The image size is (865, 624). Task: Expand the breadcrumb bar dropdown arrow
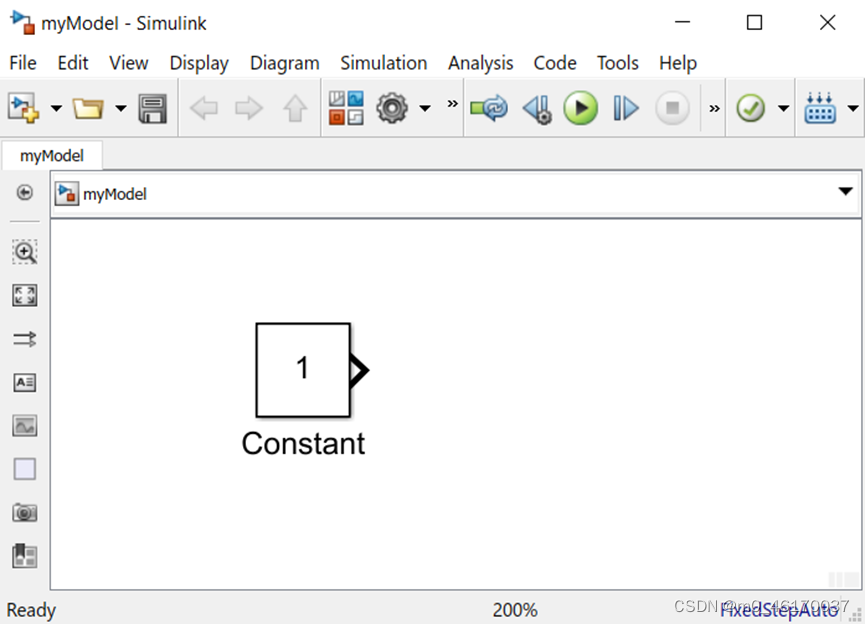[845, 191]
